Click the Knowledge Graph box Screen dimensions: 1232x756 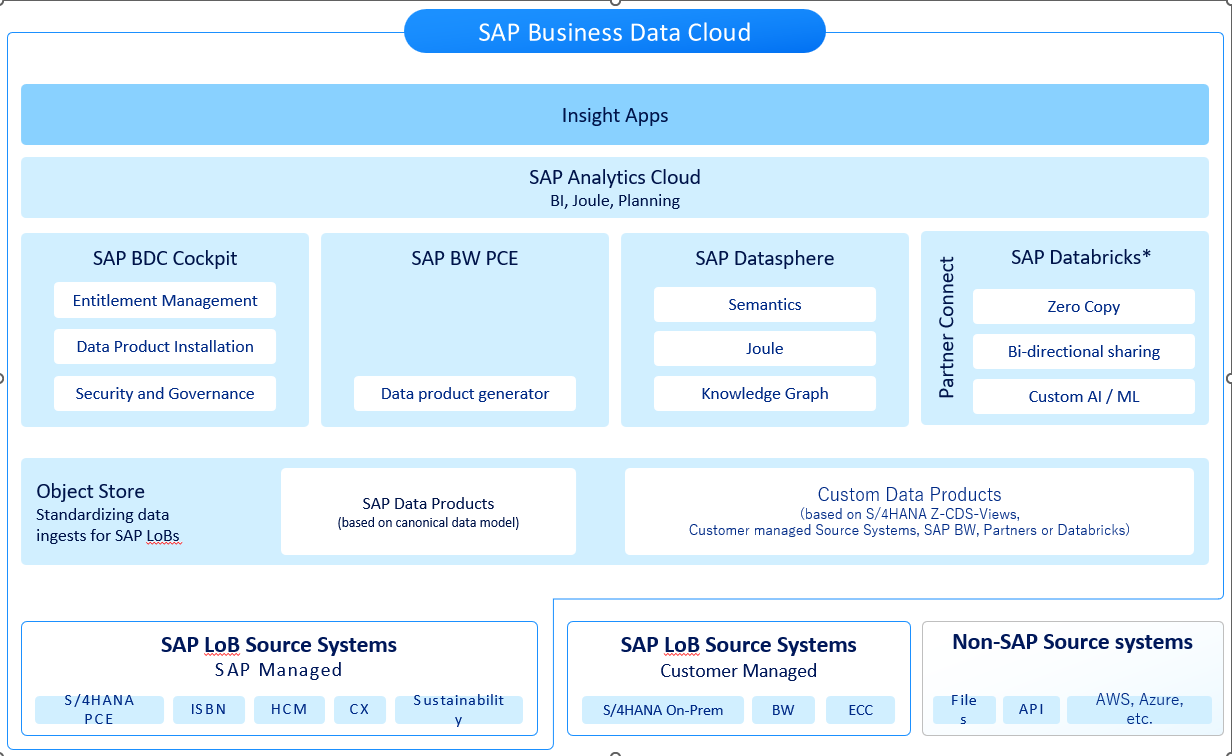coord(765,394)
